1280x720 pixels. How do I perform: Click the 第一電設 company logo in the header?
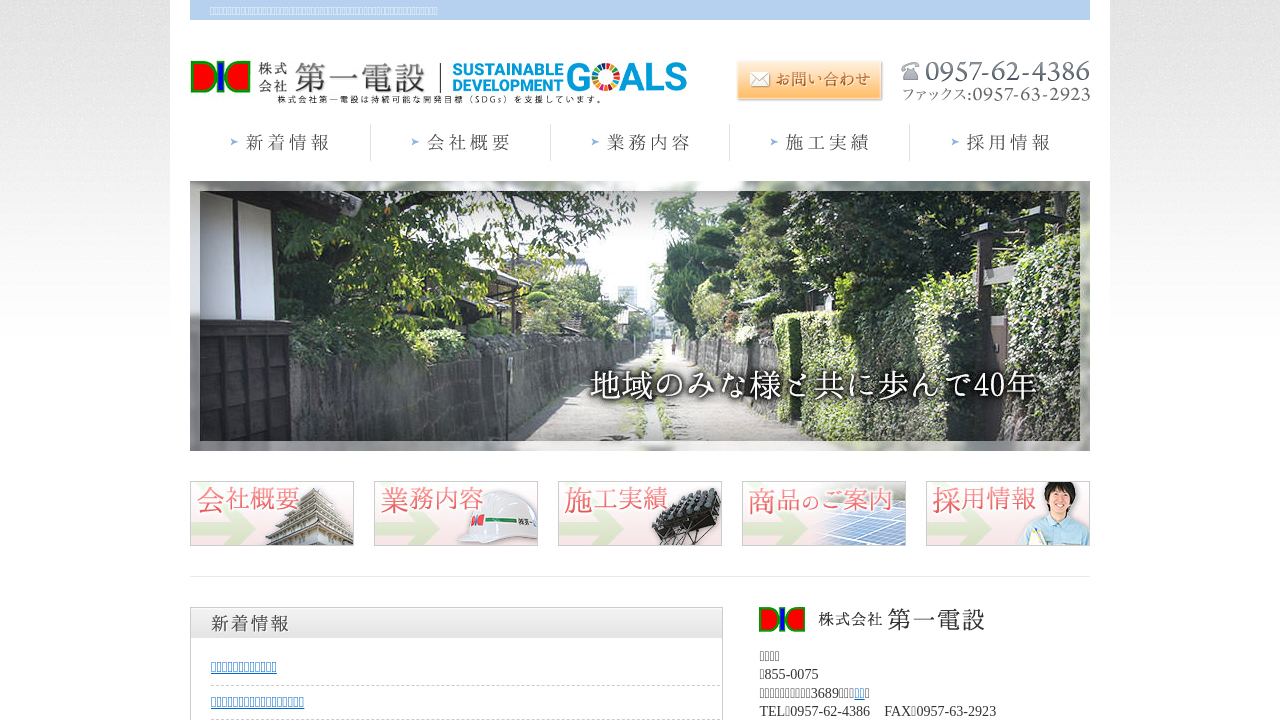pos(308,78)
